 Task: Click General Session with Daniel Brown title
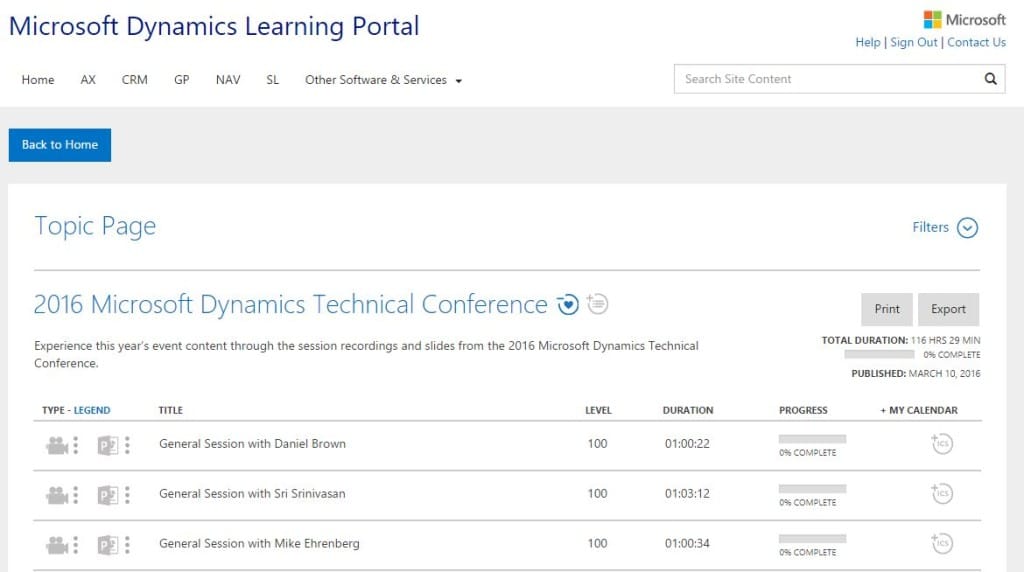click(x=252, y=444)
